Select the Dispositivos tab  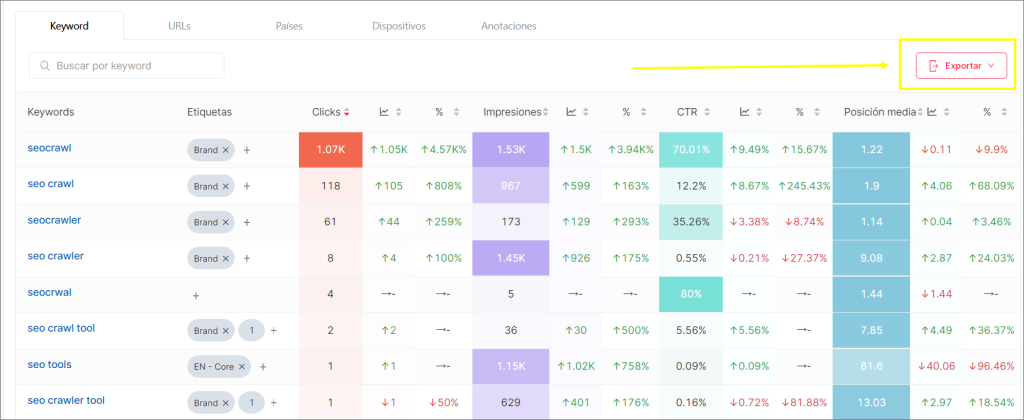coord(398,26)
